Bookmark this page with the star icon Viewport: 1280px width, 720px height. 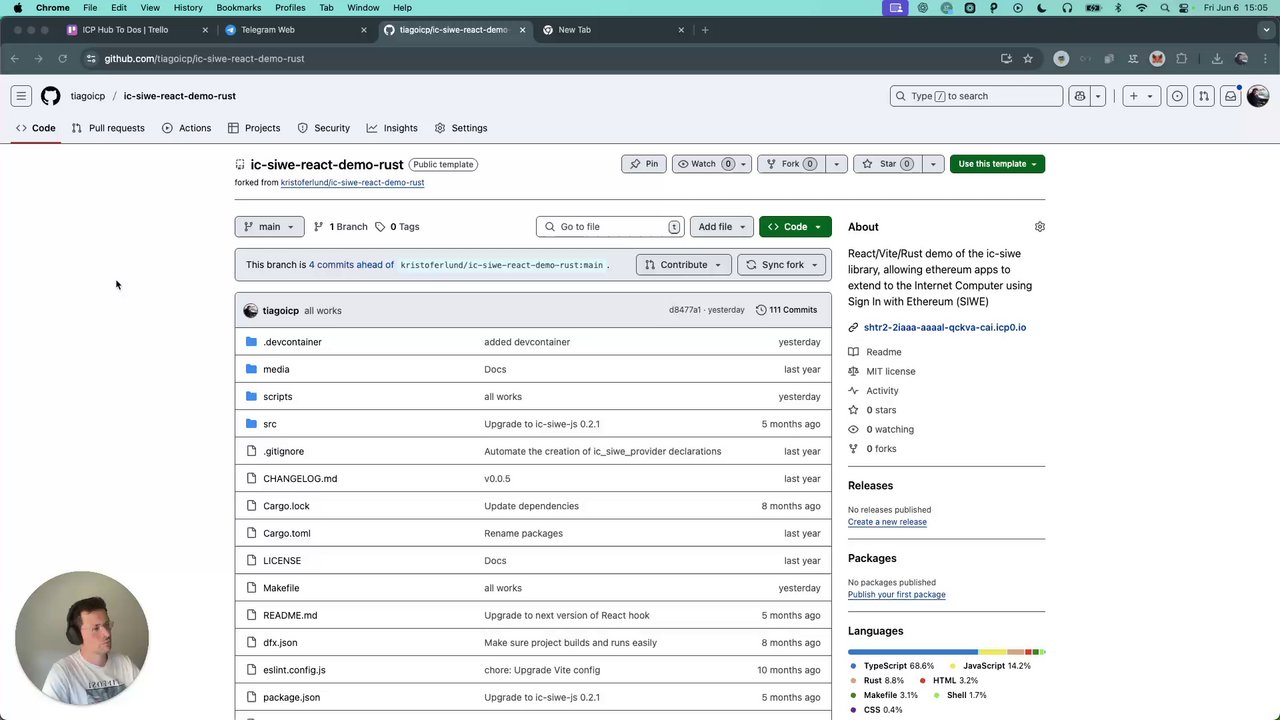point(1028,59)
